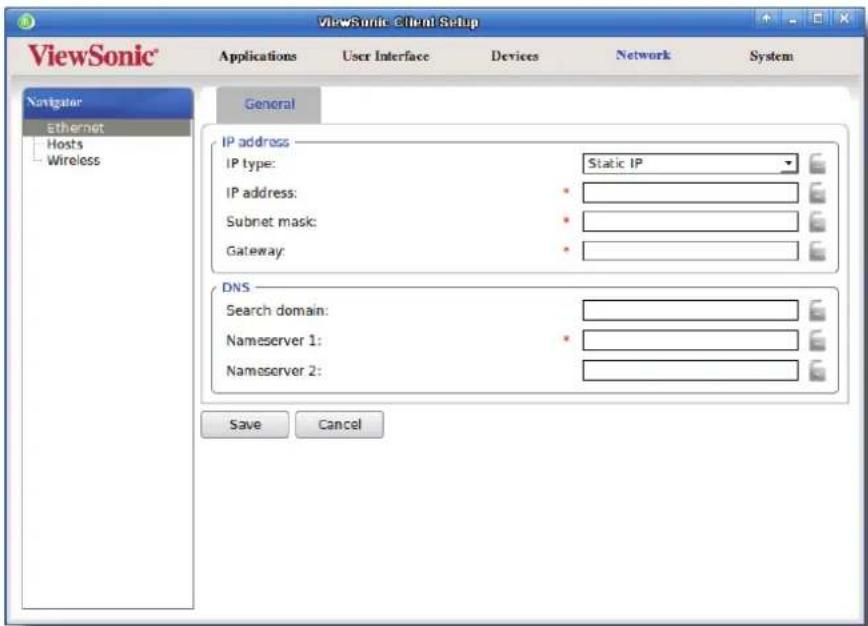
Task: Click the lock icon beside Nameserver 2
Action: (x=818, y=370)
